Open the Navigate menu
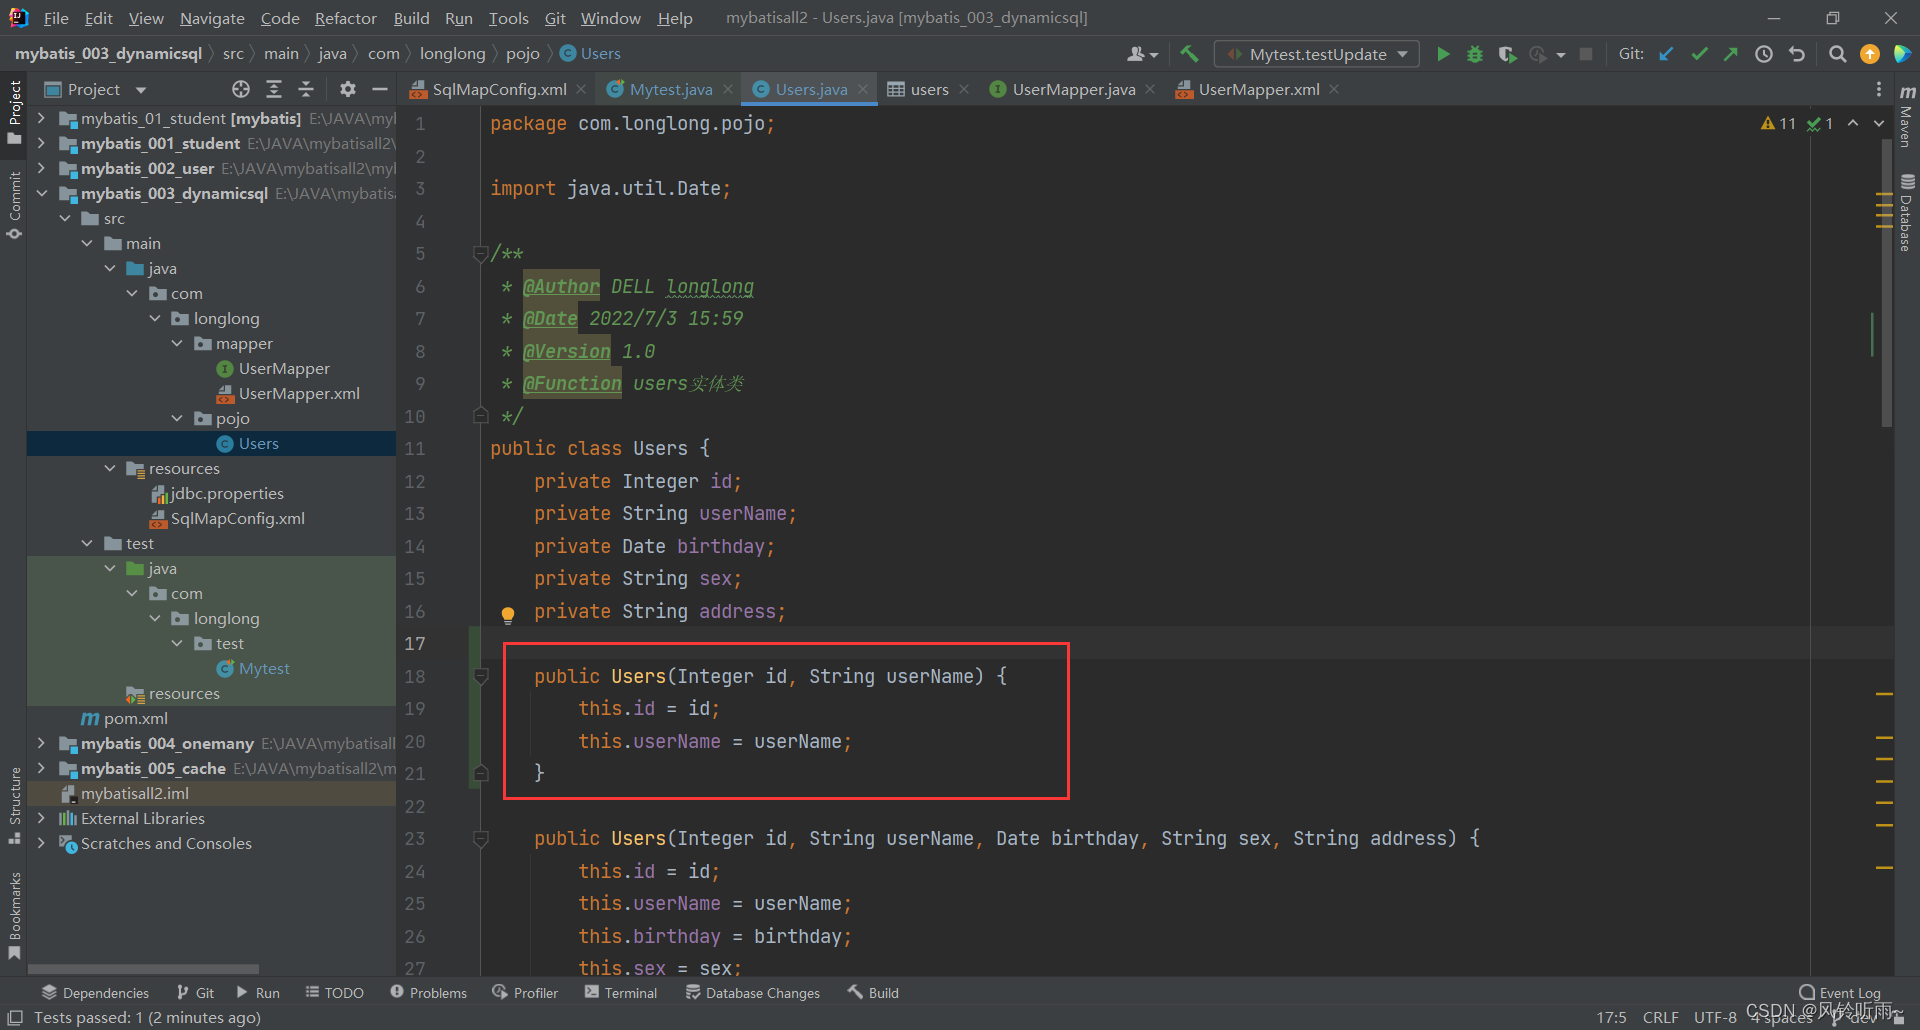The image size is (1920, 1030). (x=212, y=18)
